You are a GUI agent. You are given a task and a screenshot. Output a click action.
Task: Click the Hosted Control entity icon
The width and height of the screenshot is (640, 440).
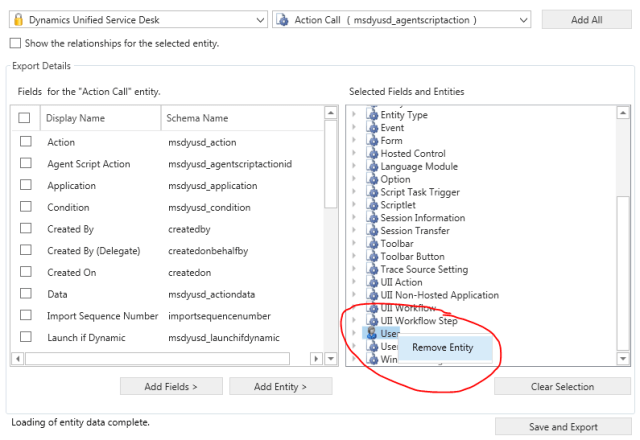[372, 153]
